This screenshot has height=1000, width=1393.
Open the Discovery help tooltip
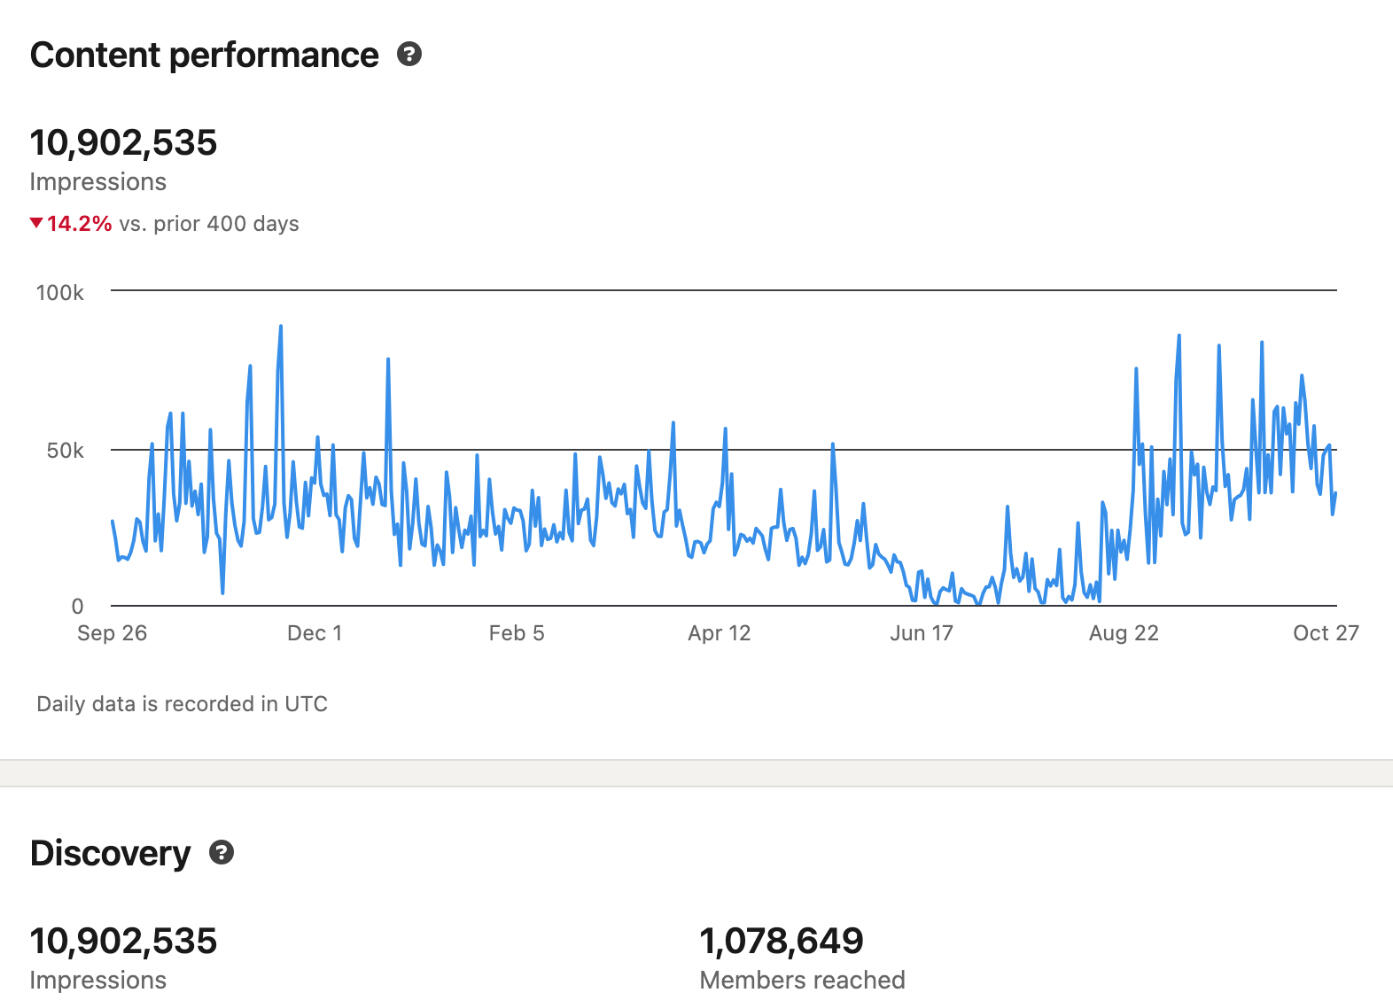[222, 853]
